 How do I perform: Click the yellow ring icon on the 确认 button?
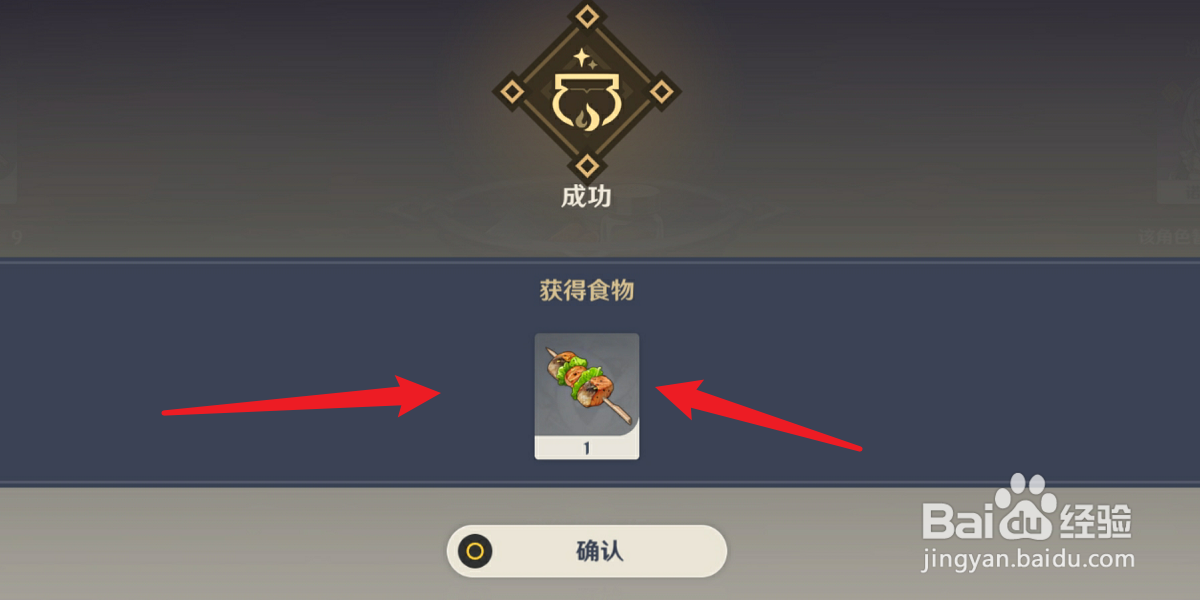(x=475, y=551)
